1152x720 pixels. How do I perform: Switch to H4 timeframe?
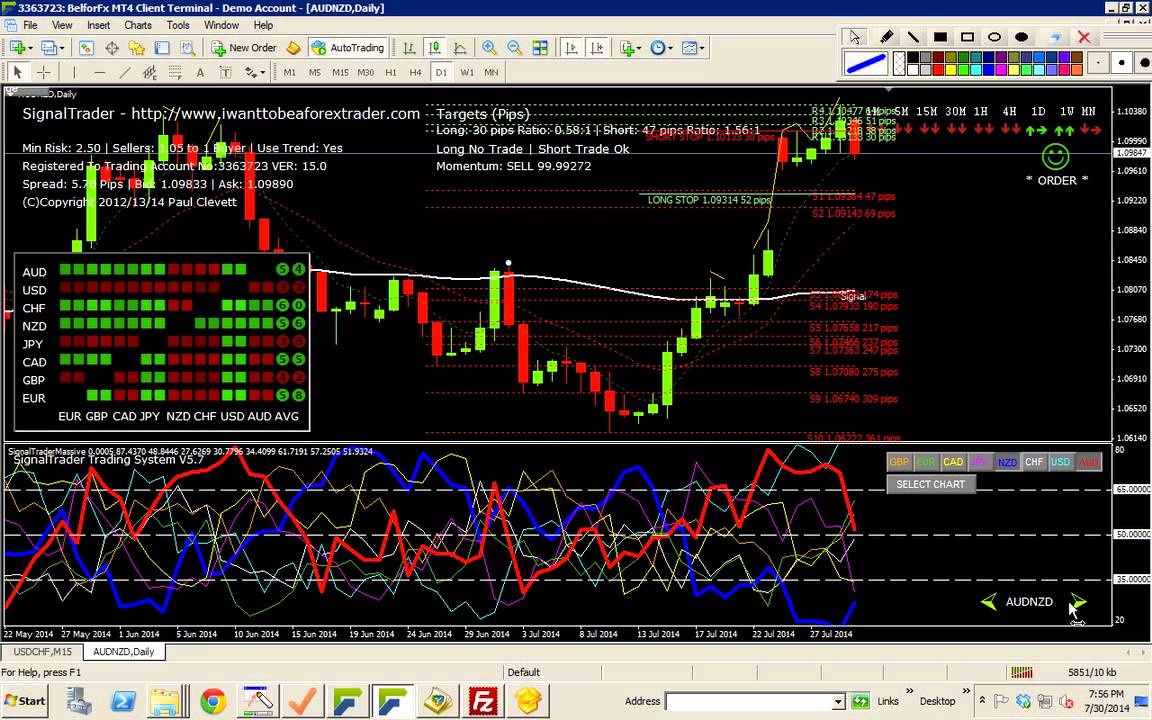point(416,72)
